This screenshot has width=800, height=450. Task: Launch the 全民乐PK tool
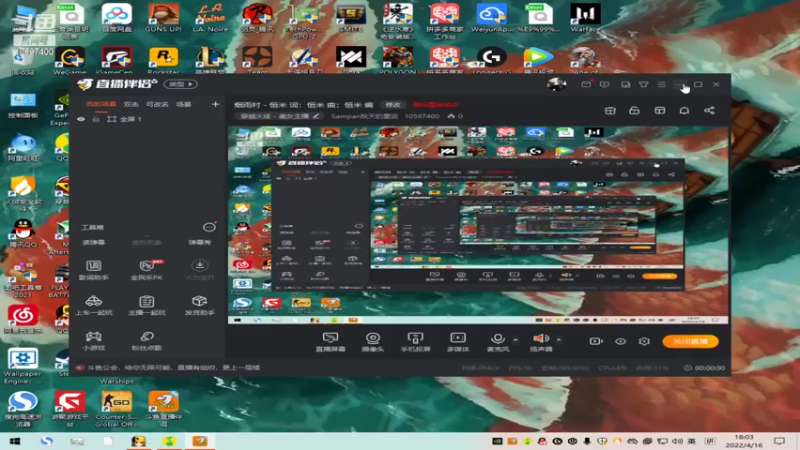pos(147,270)
